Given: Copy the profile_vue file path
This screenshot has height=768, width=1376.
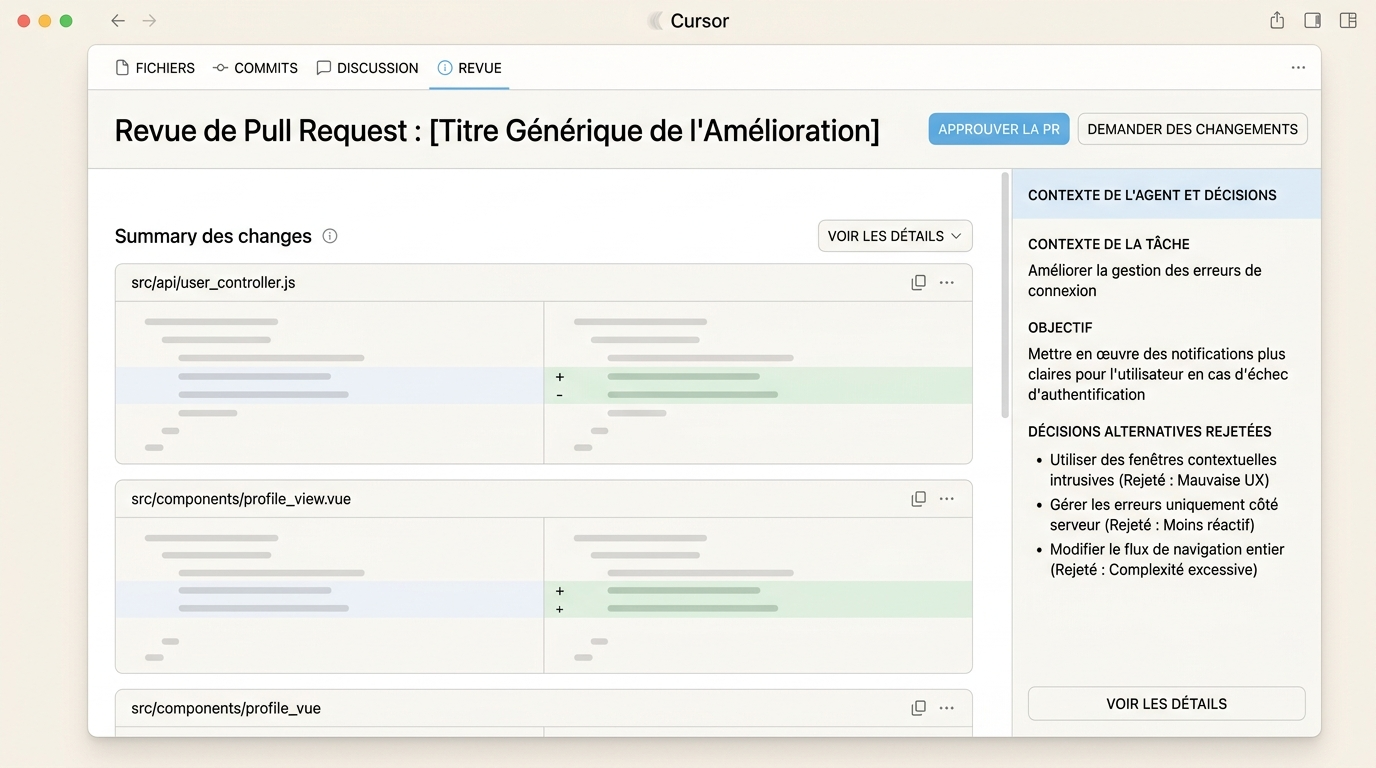Looking at the screenshot, I should click(918, 708).
